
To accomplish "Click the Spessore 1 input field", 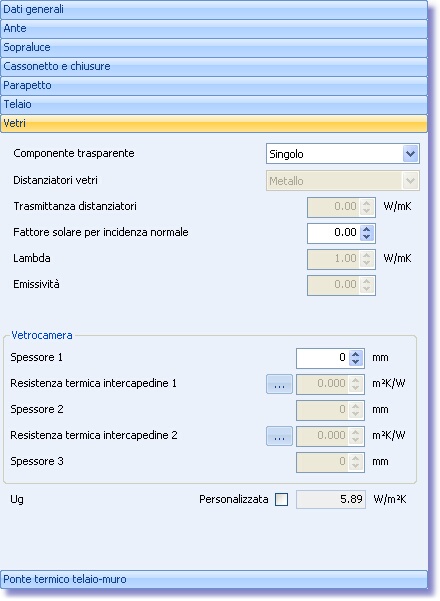I will pyautogui.click(x=323, y=358).
